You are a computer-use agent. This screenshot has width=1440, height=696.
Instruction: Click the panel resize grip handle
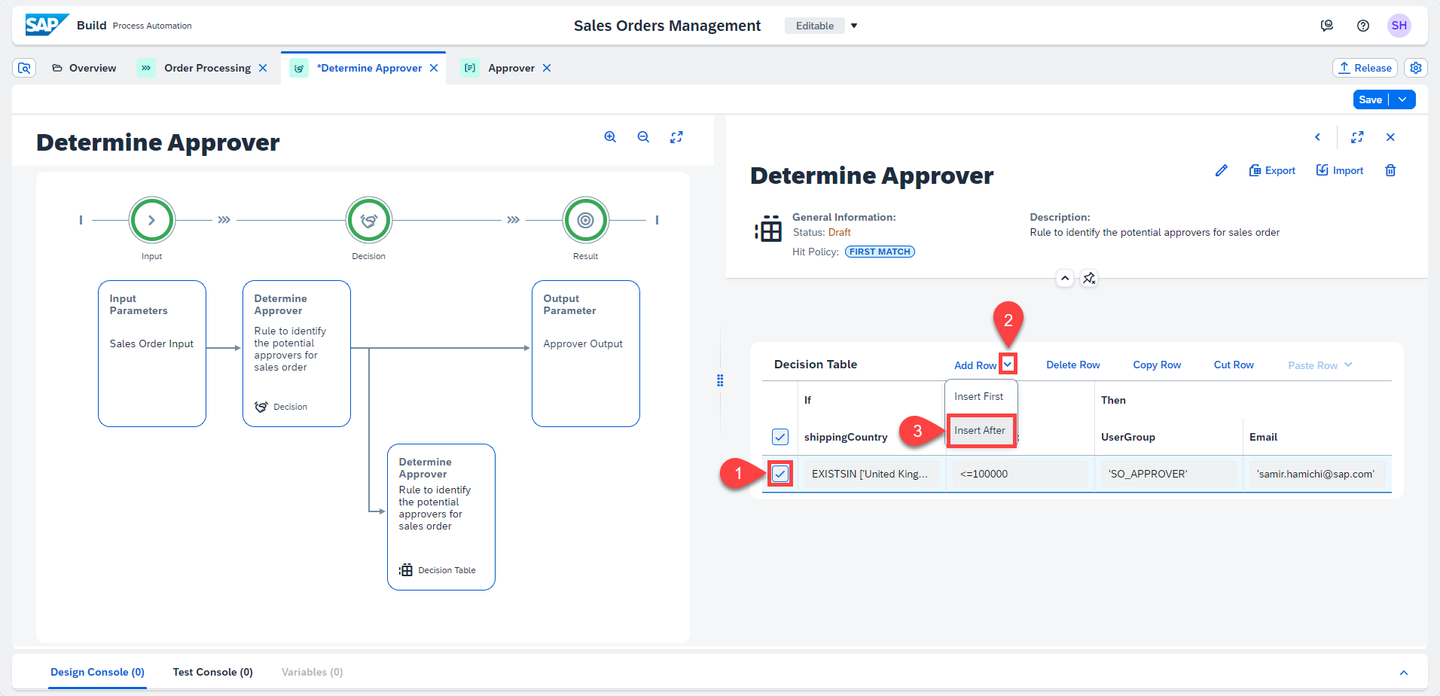(x=720, y=380)
